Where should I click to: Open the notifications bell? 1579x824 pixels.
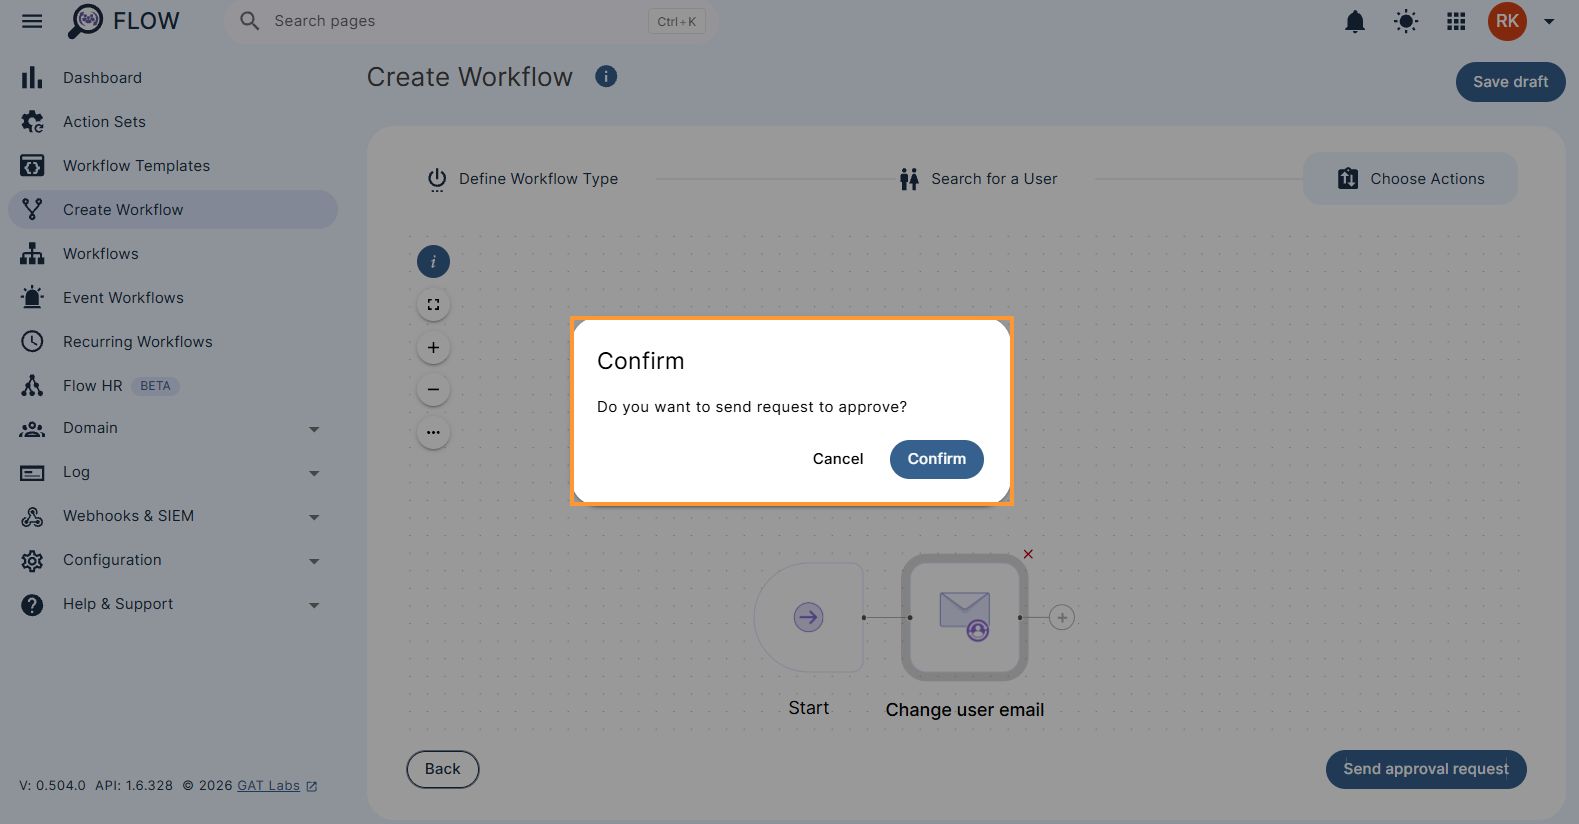(x=1355, y=21)
